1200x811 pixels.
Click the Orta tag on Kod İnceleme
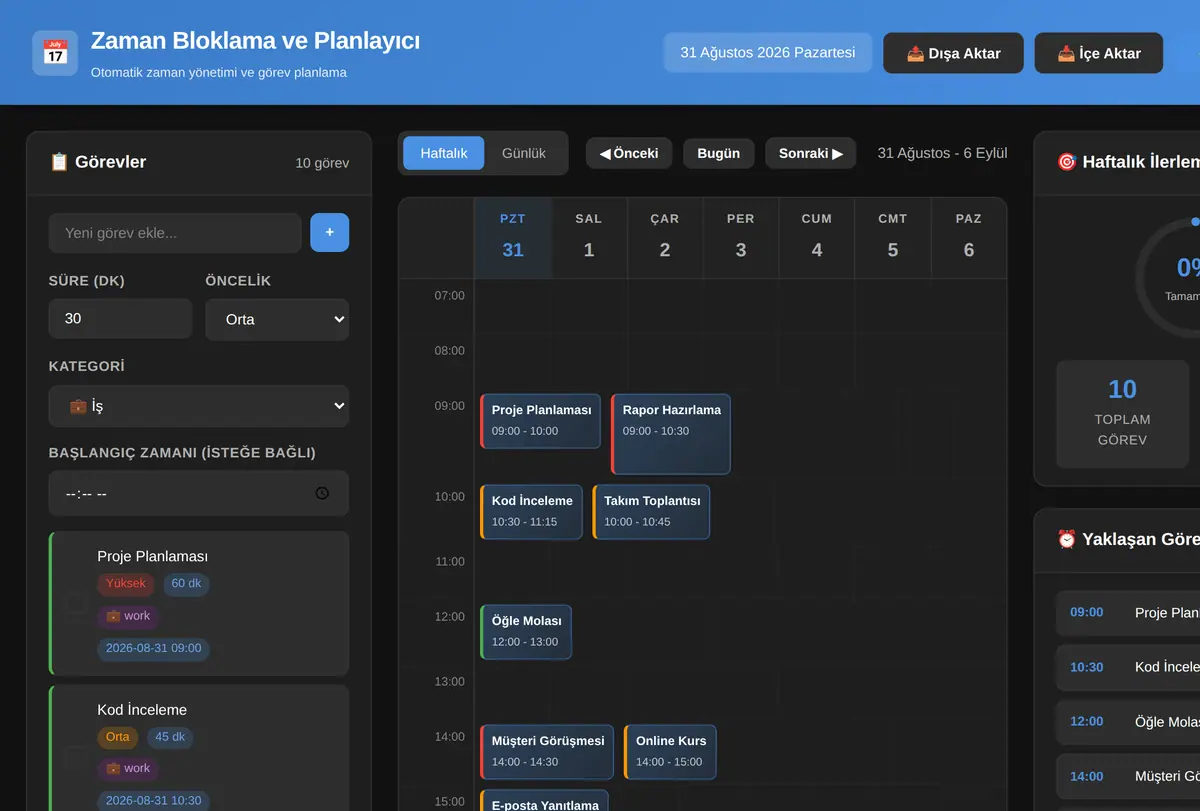click(118, 738)
